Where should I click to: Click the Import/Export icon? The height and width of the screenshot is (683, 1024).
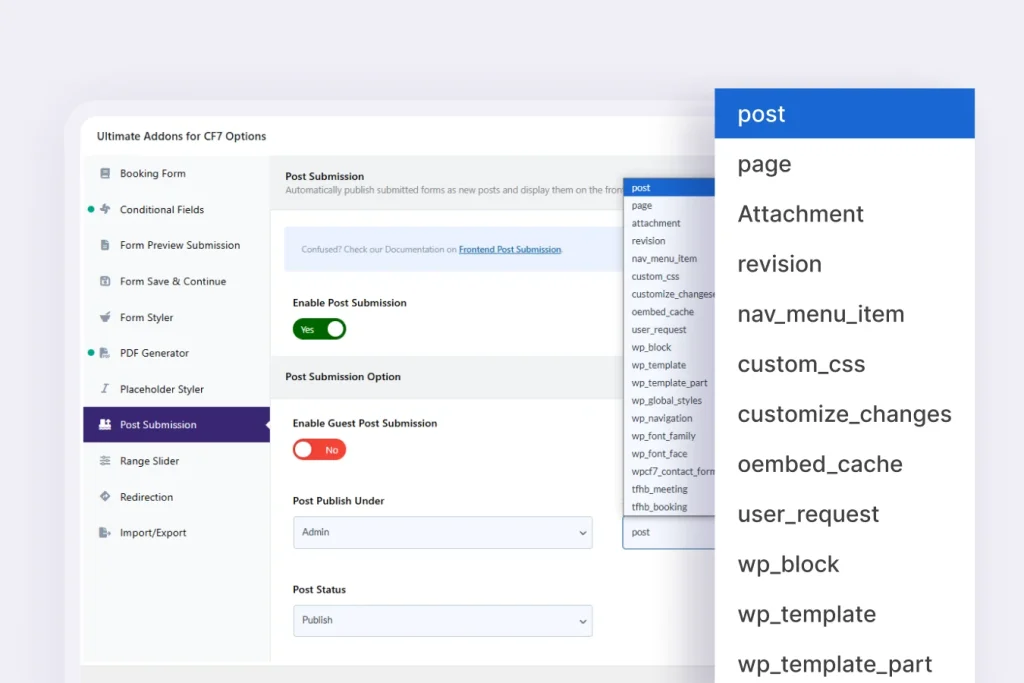[104, 532]
